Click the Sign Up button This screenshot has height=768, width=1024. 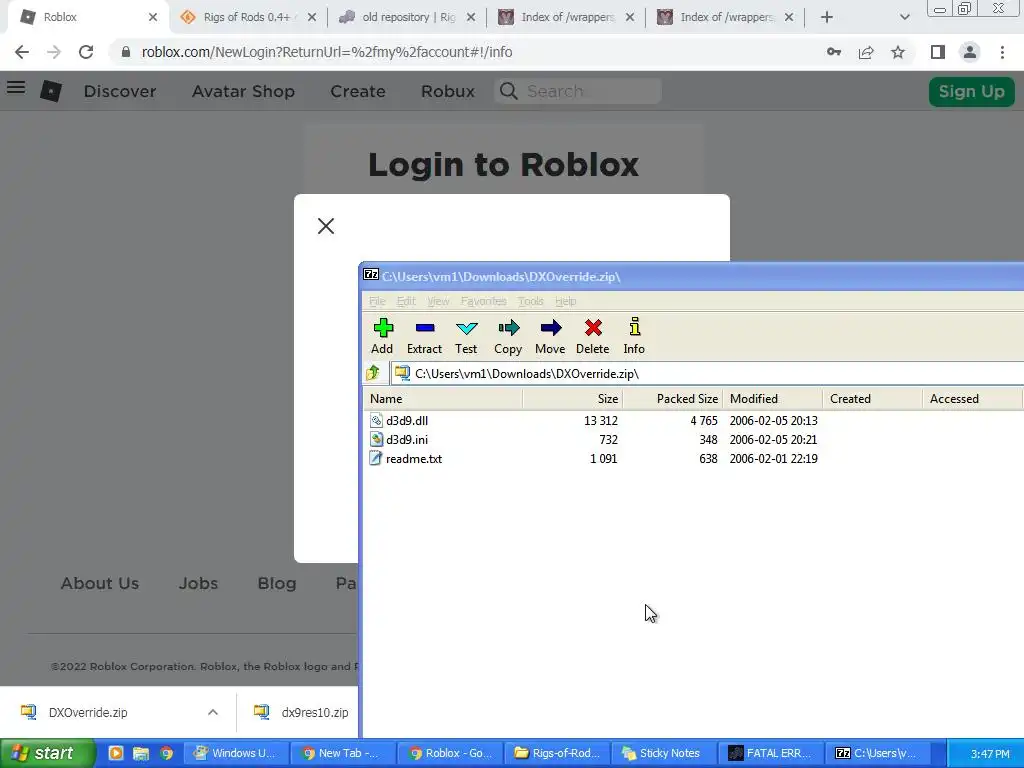tap(971, 91)
